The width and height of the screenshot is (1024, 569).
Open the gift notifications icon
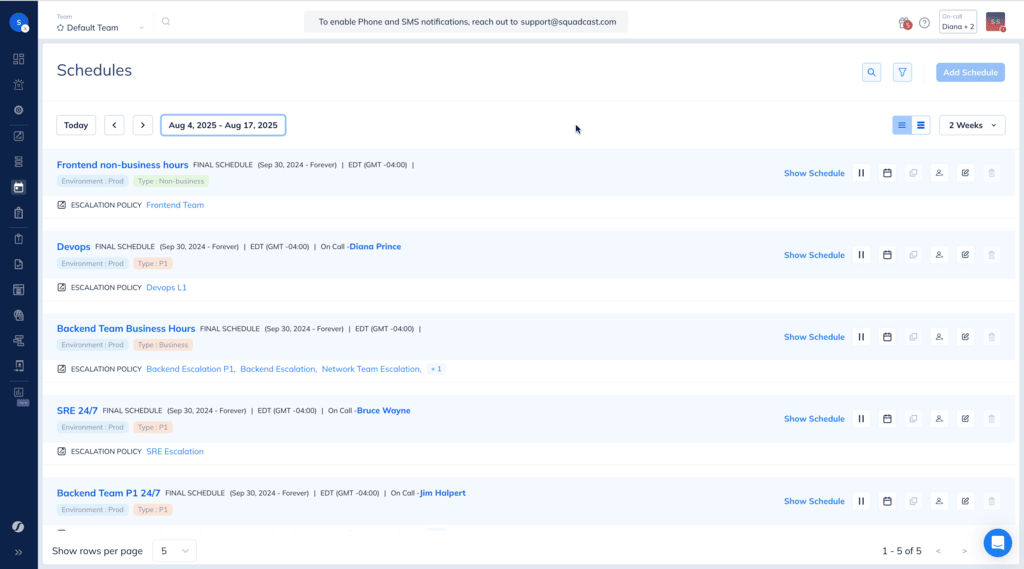click(904, 23)
